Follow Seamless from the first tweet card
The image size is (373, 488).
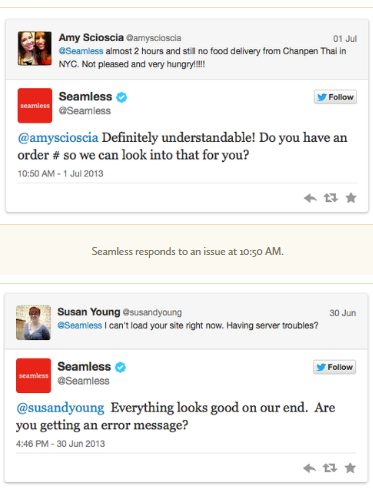pyautogui.click(x=335, y=97)
